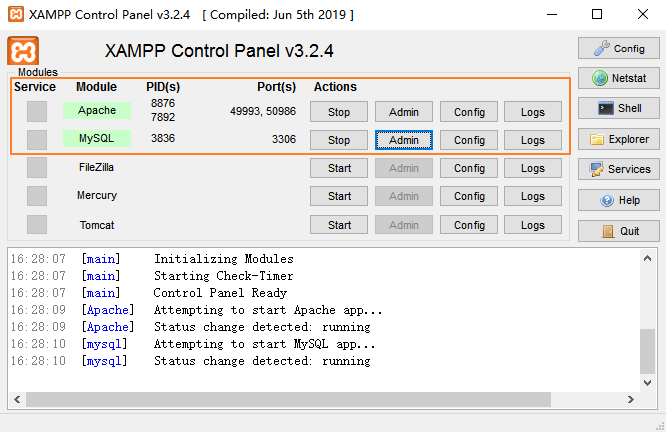Screen dimensions: 666x432
Task: Toggle the Mercury service checkbox
Action: (x=37, y=196)
